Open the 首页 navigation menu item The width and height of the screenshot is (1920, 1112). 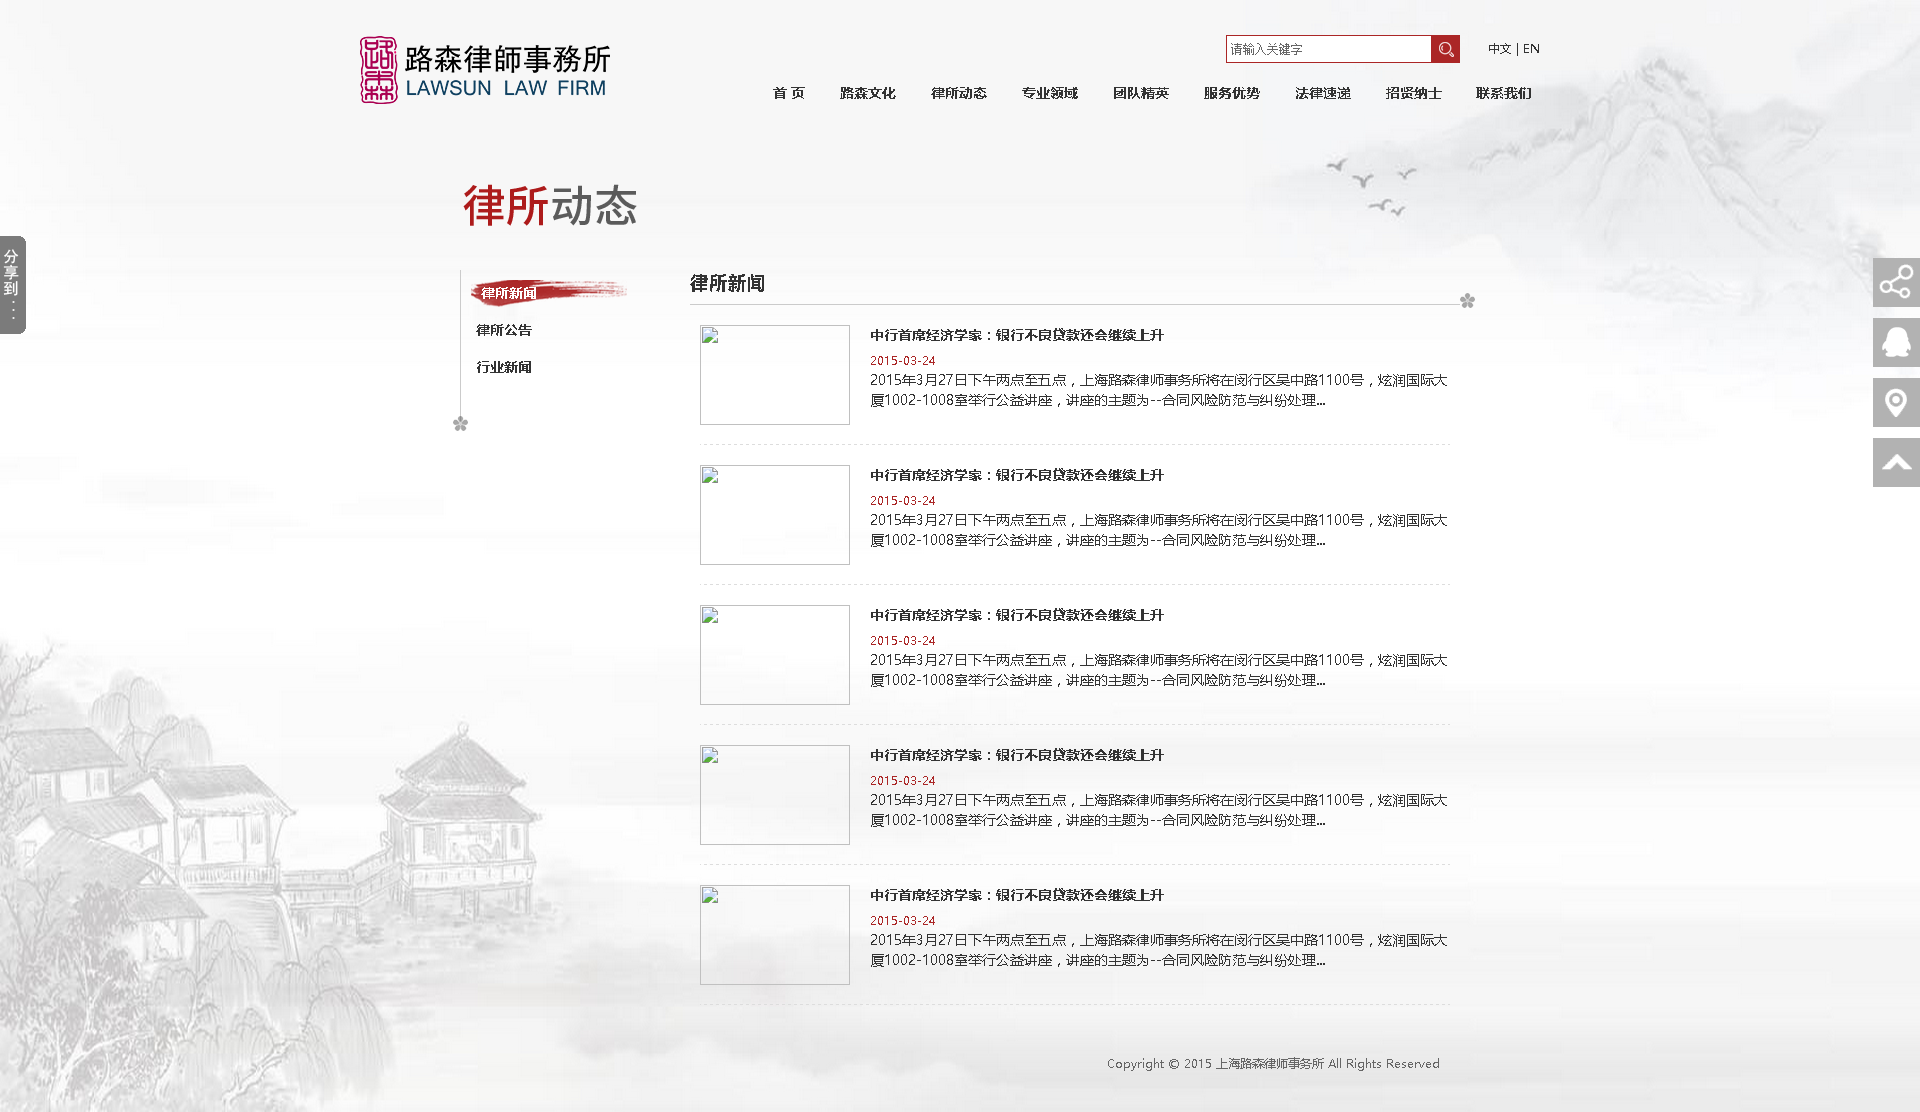[x=788, y=93]
